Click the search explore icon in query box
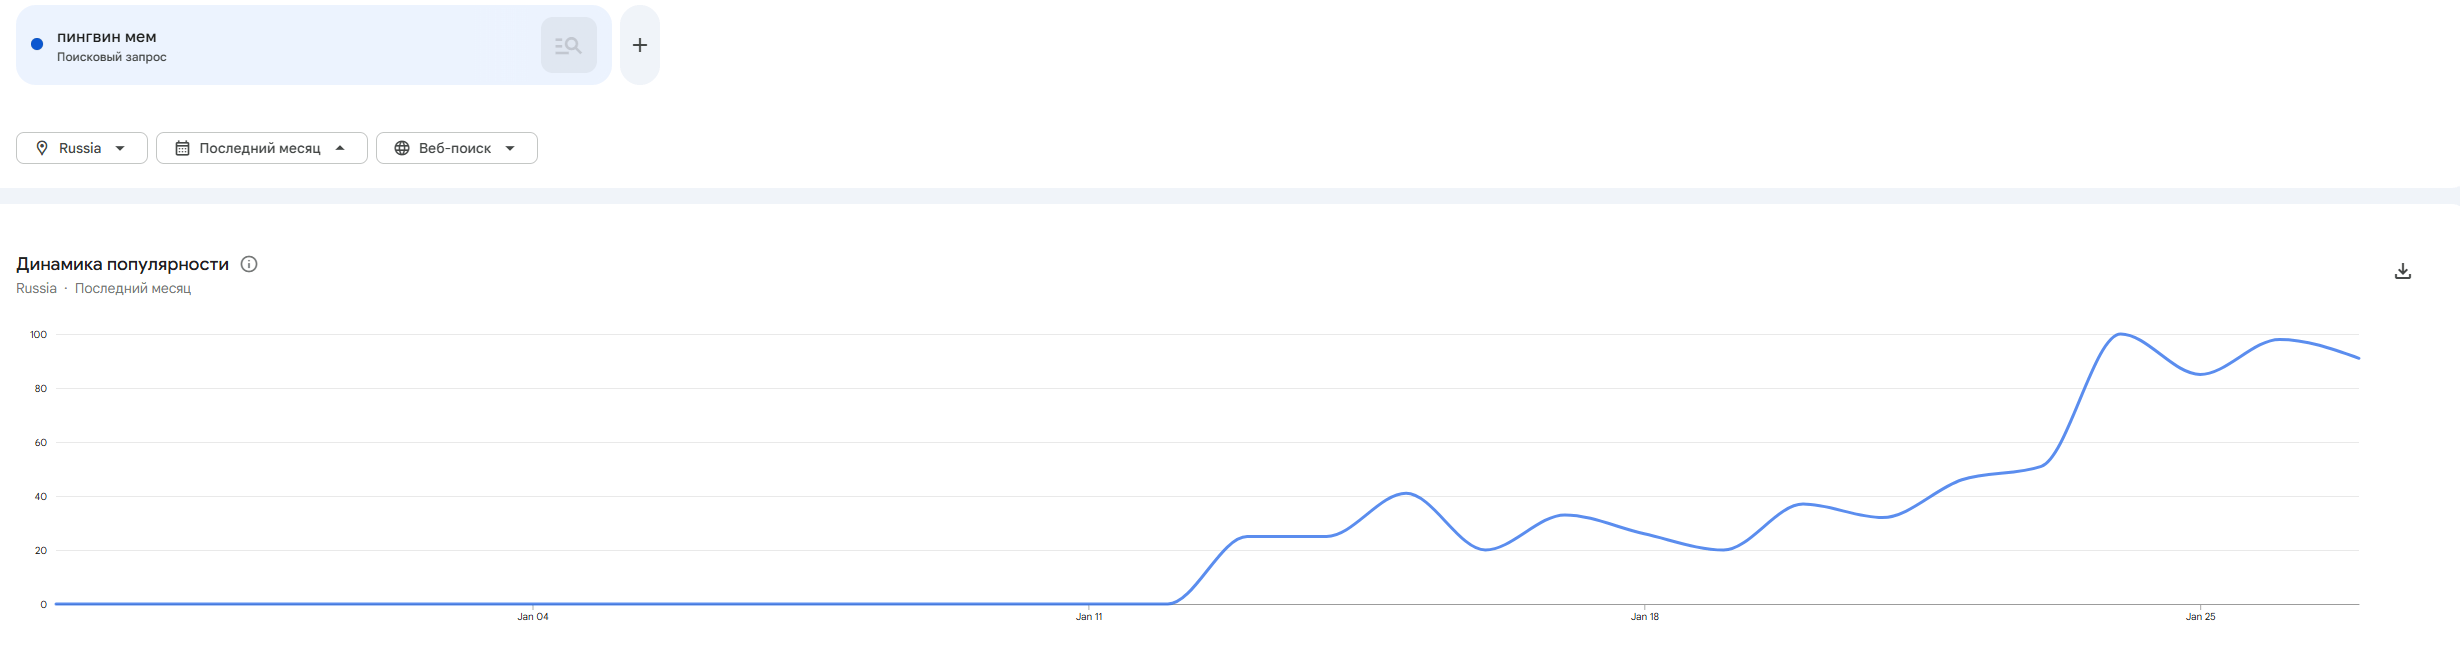 [568, 45]
